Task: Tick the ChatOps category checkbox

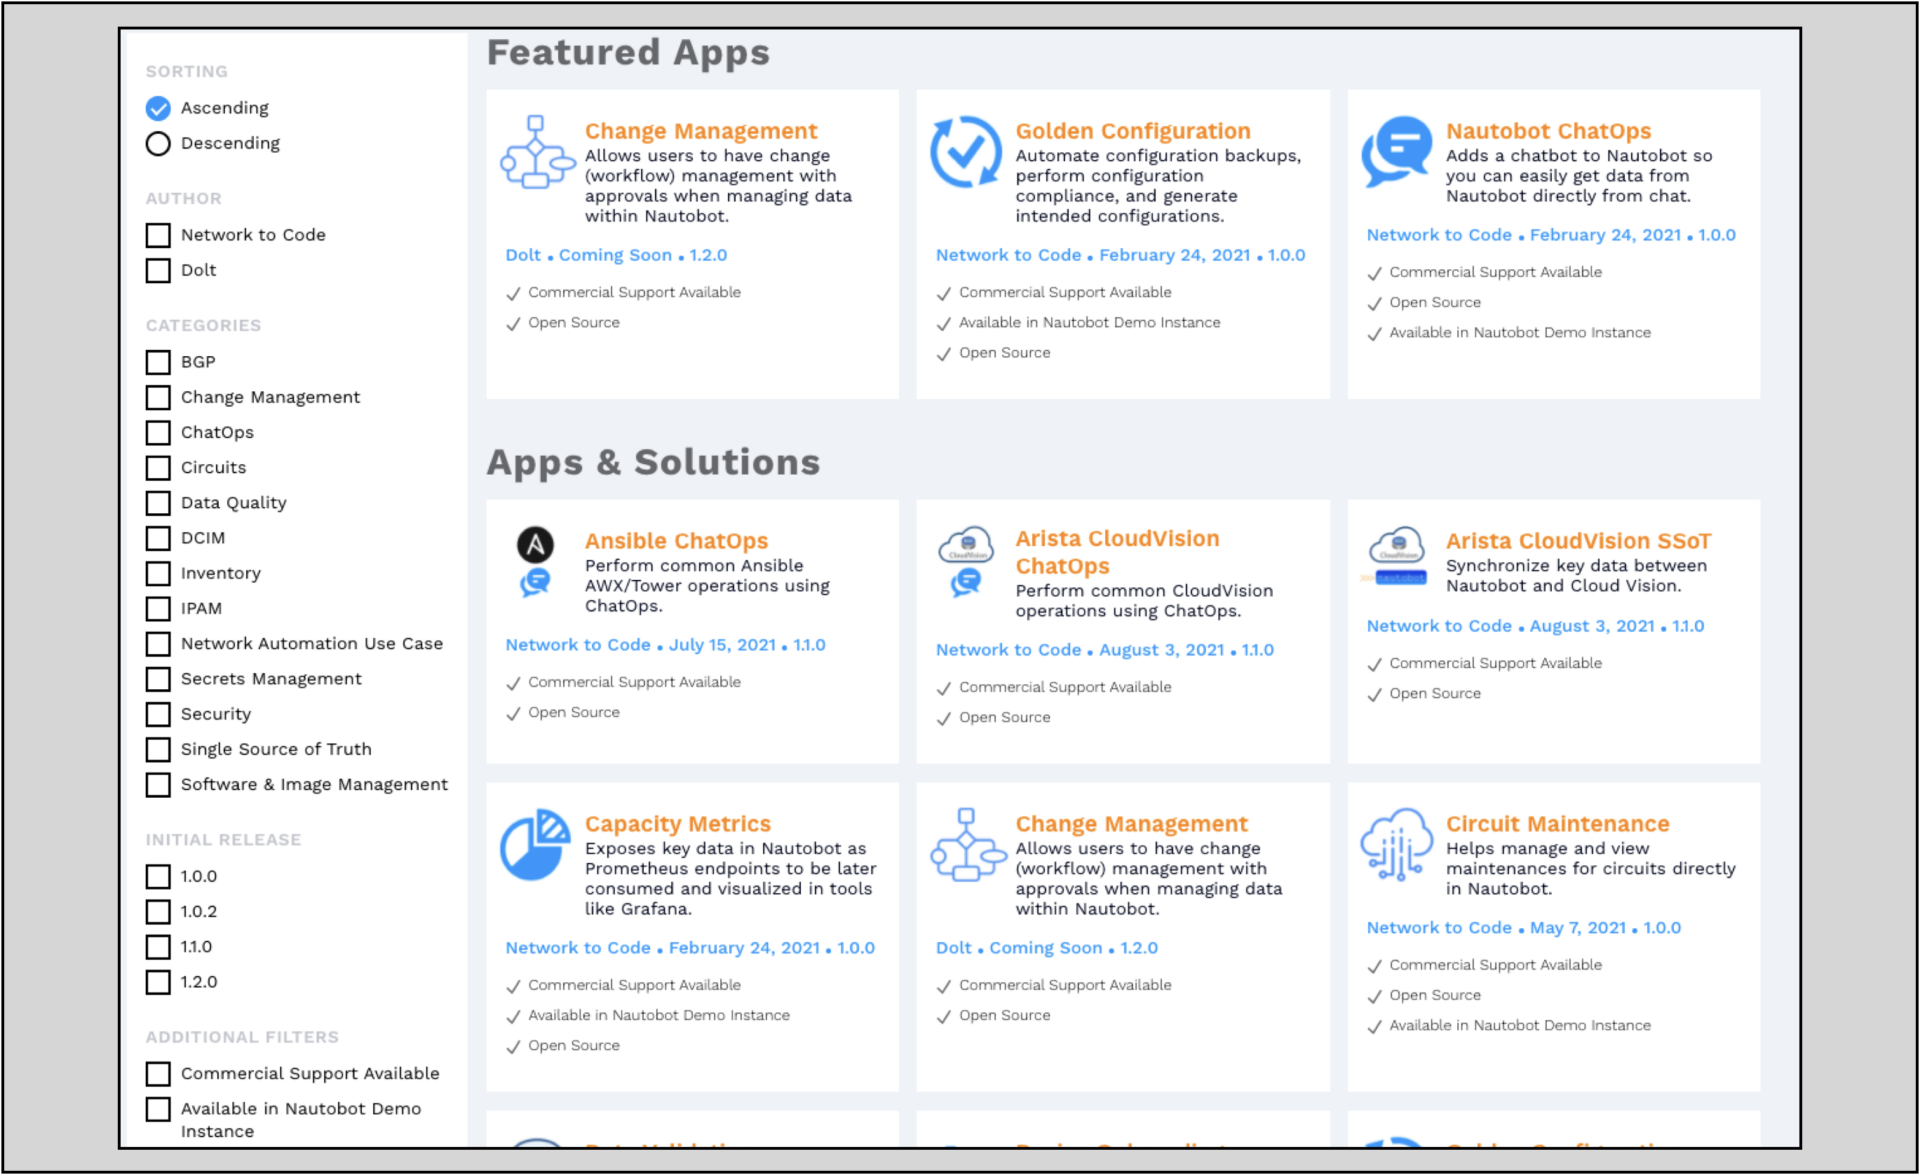Action: (158, 432)
